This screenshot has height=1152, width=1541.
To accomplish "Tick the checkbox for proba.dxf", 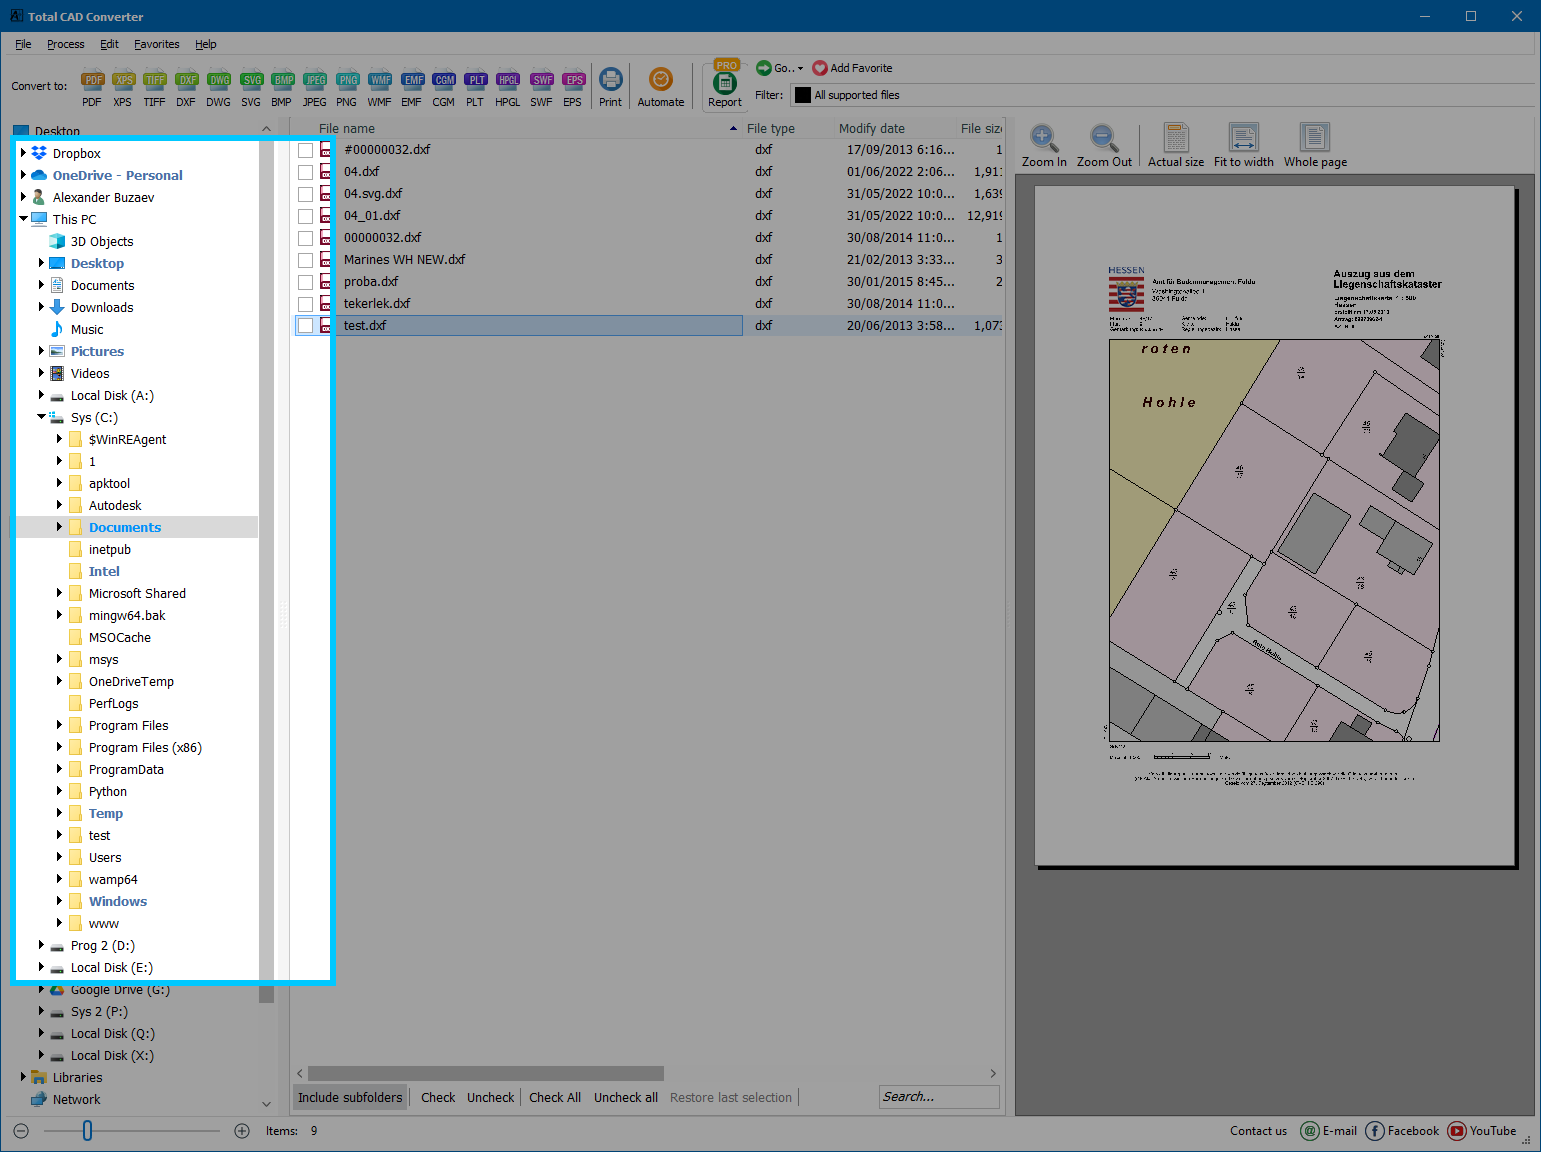I will (x=306, y=281).
